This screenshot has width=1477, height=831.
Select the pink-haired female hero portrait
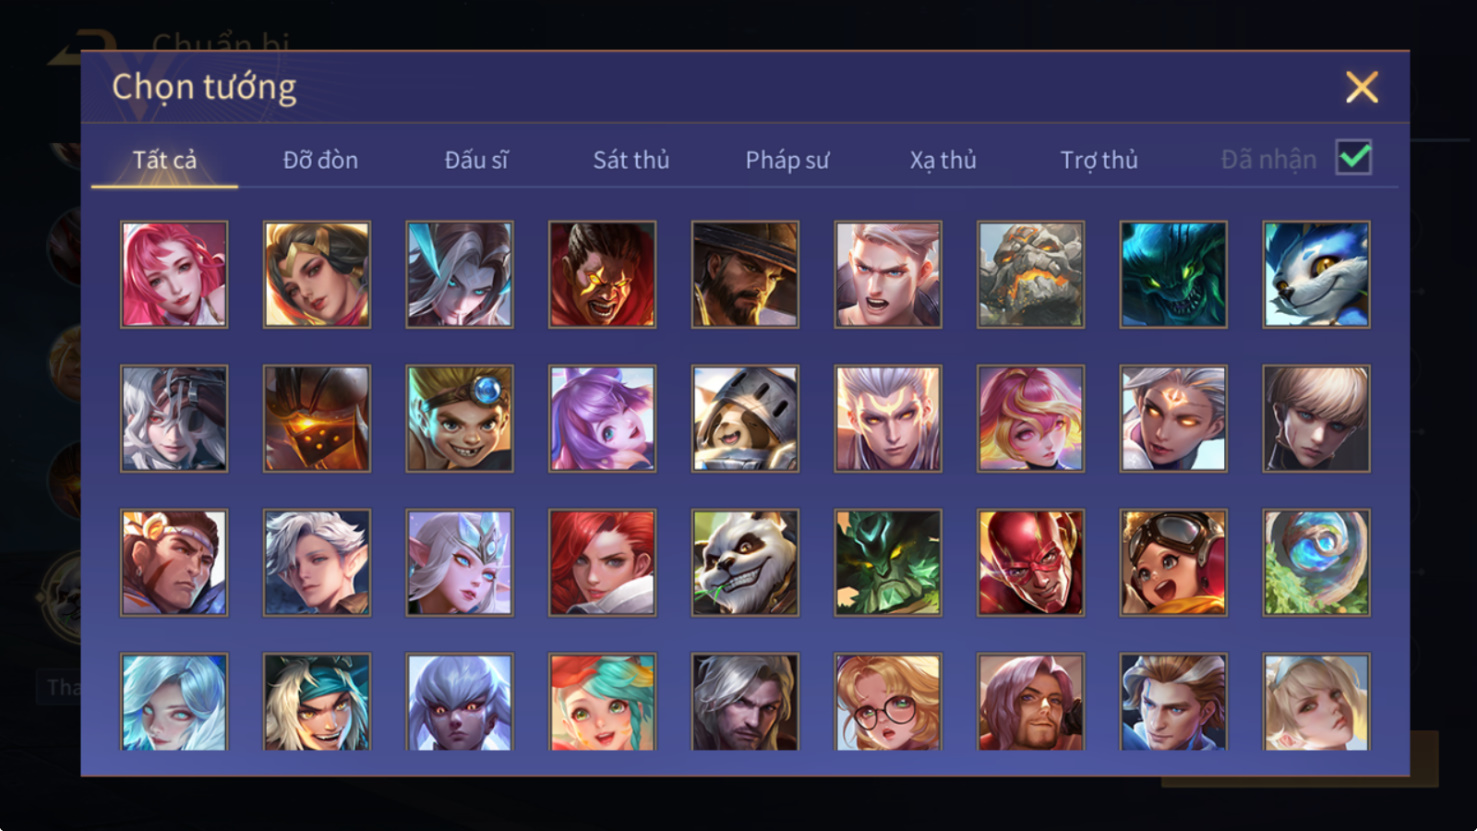174,275
